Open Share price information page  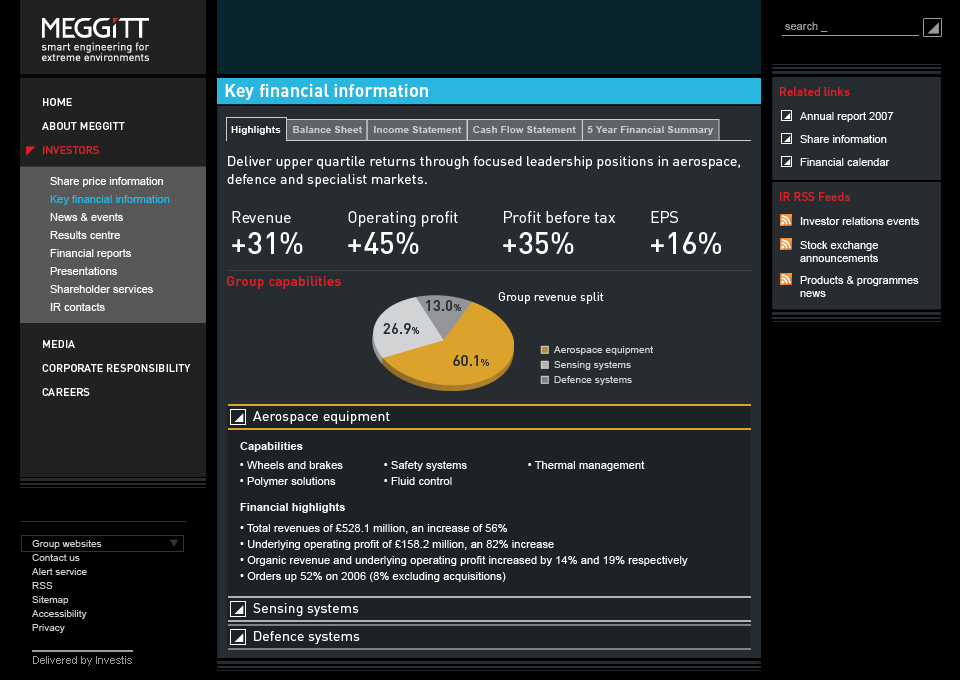[x=106, y=181]
